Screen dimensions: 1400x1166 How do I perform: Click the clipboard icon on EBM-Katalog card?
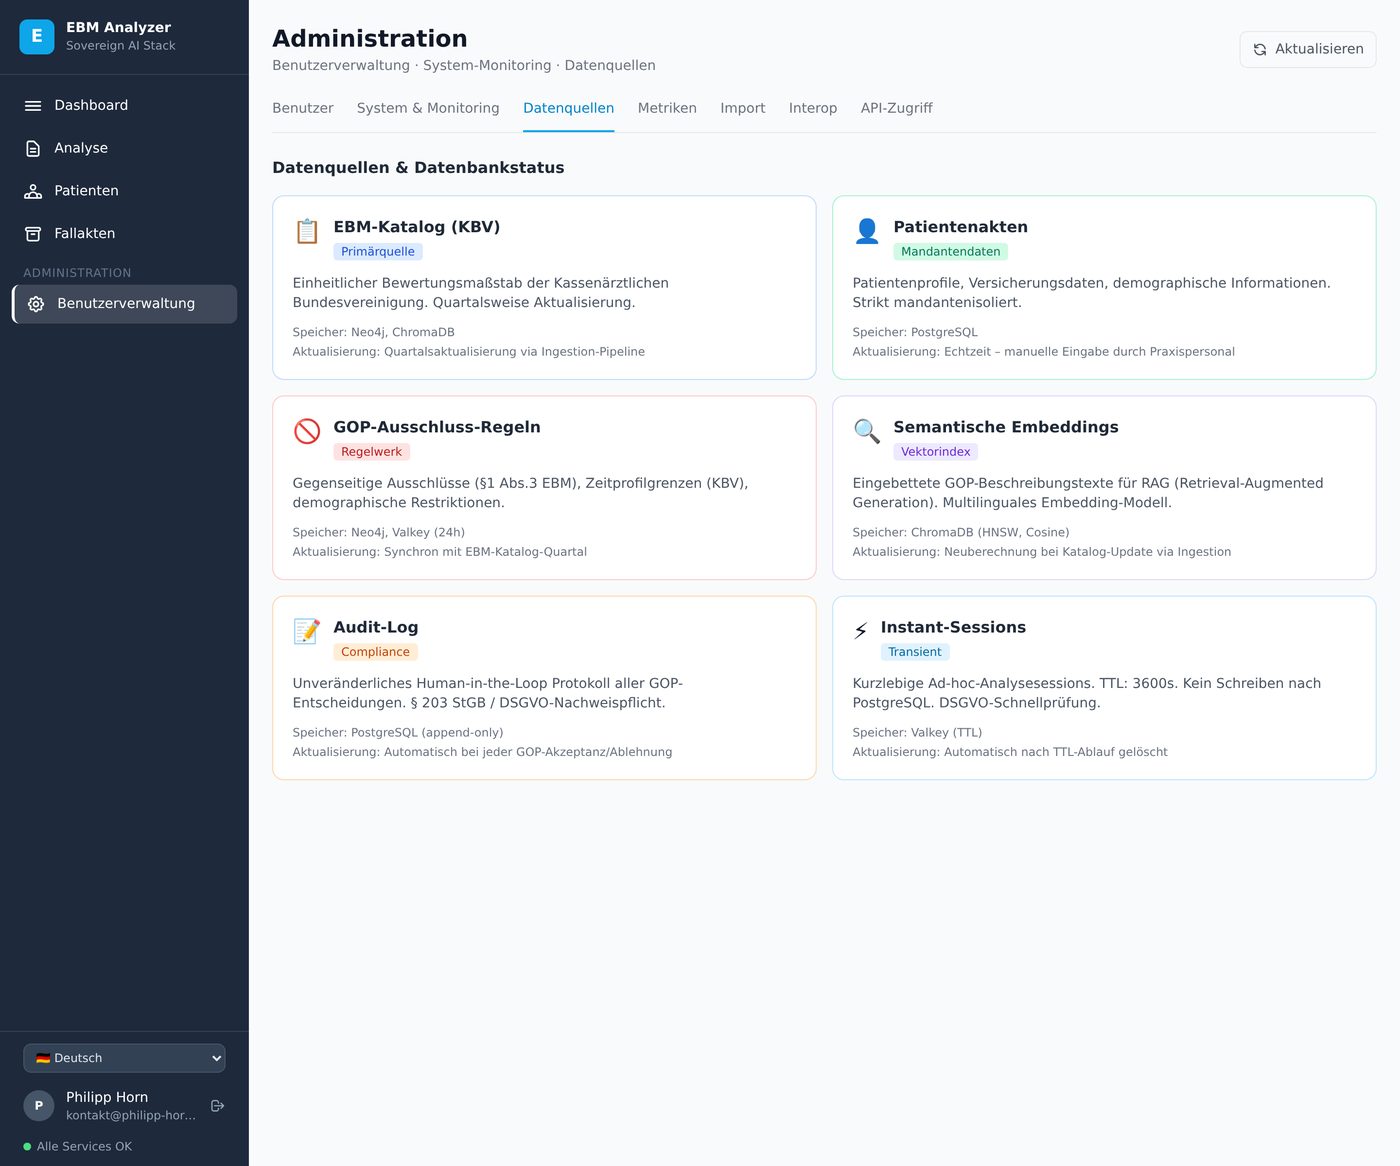[x=307, y=231]
